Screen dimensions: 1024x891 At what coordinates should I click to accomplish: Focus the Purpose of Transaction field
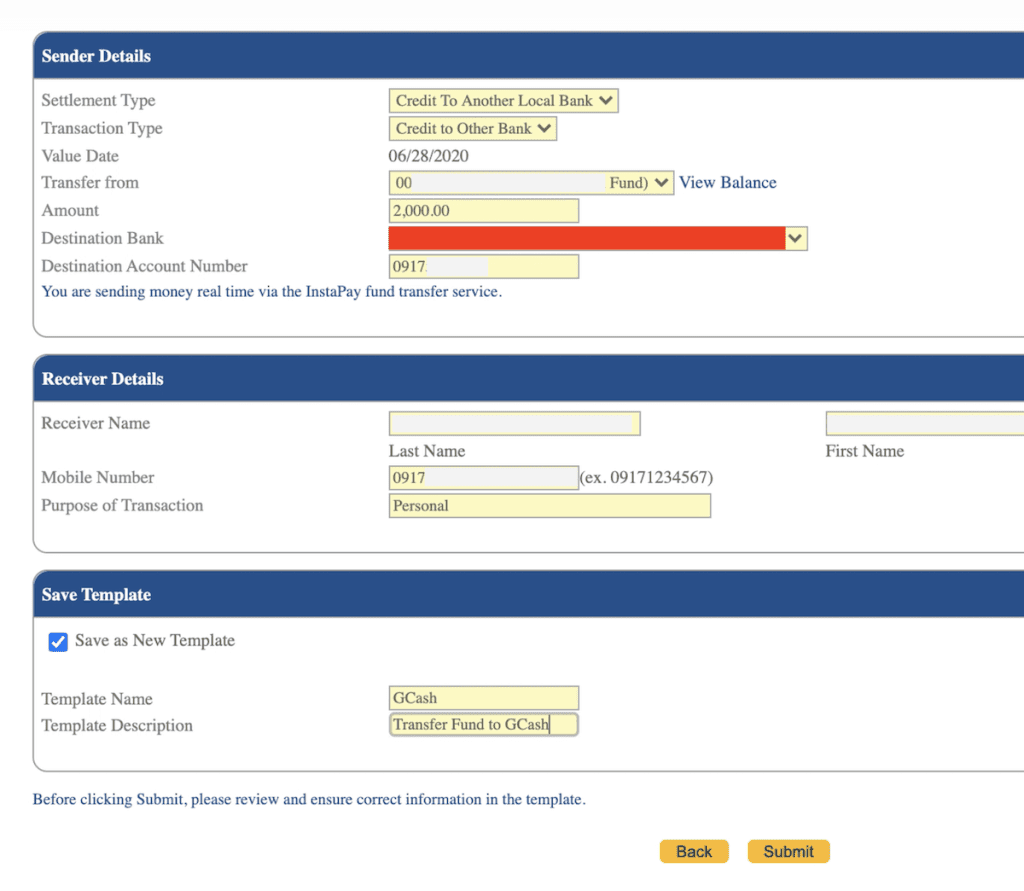point(549,506)
